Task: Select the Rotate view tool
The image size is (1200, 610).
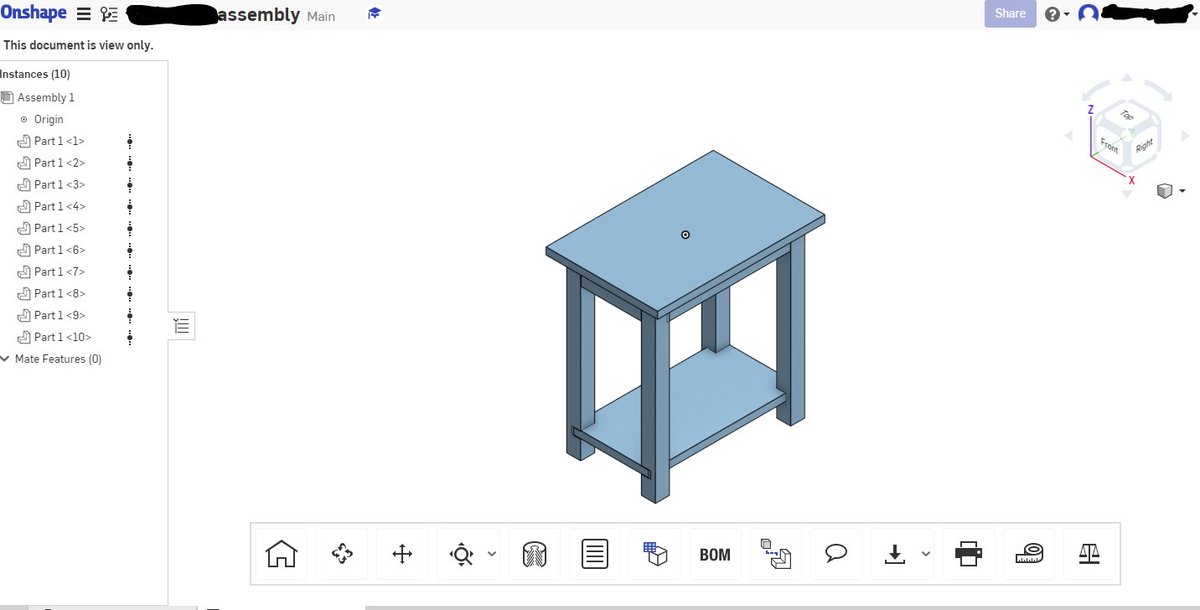Action: [x=342, y=553]
